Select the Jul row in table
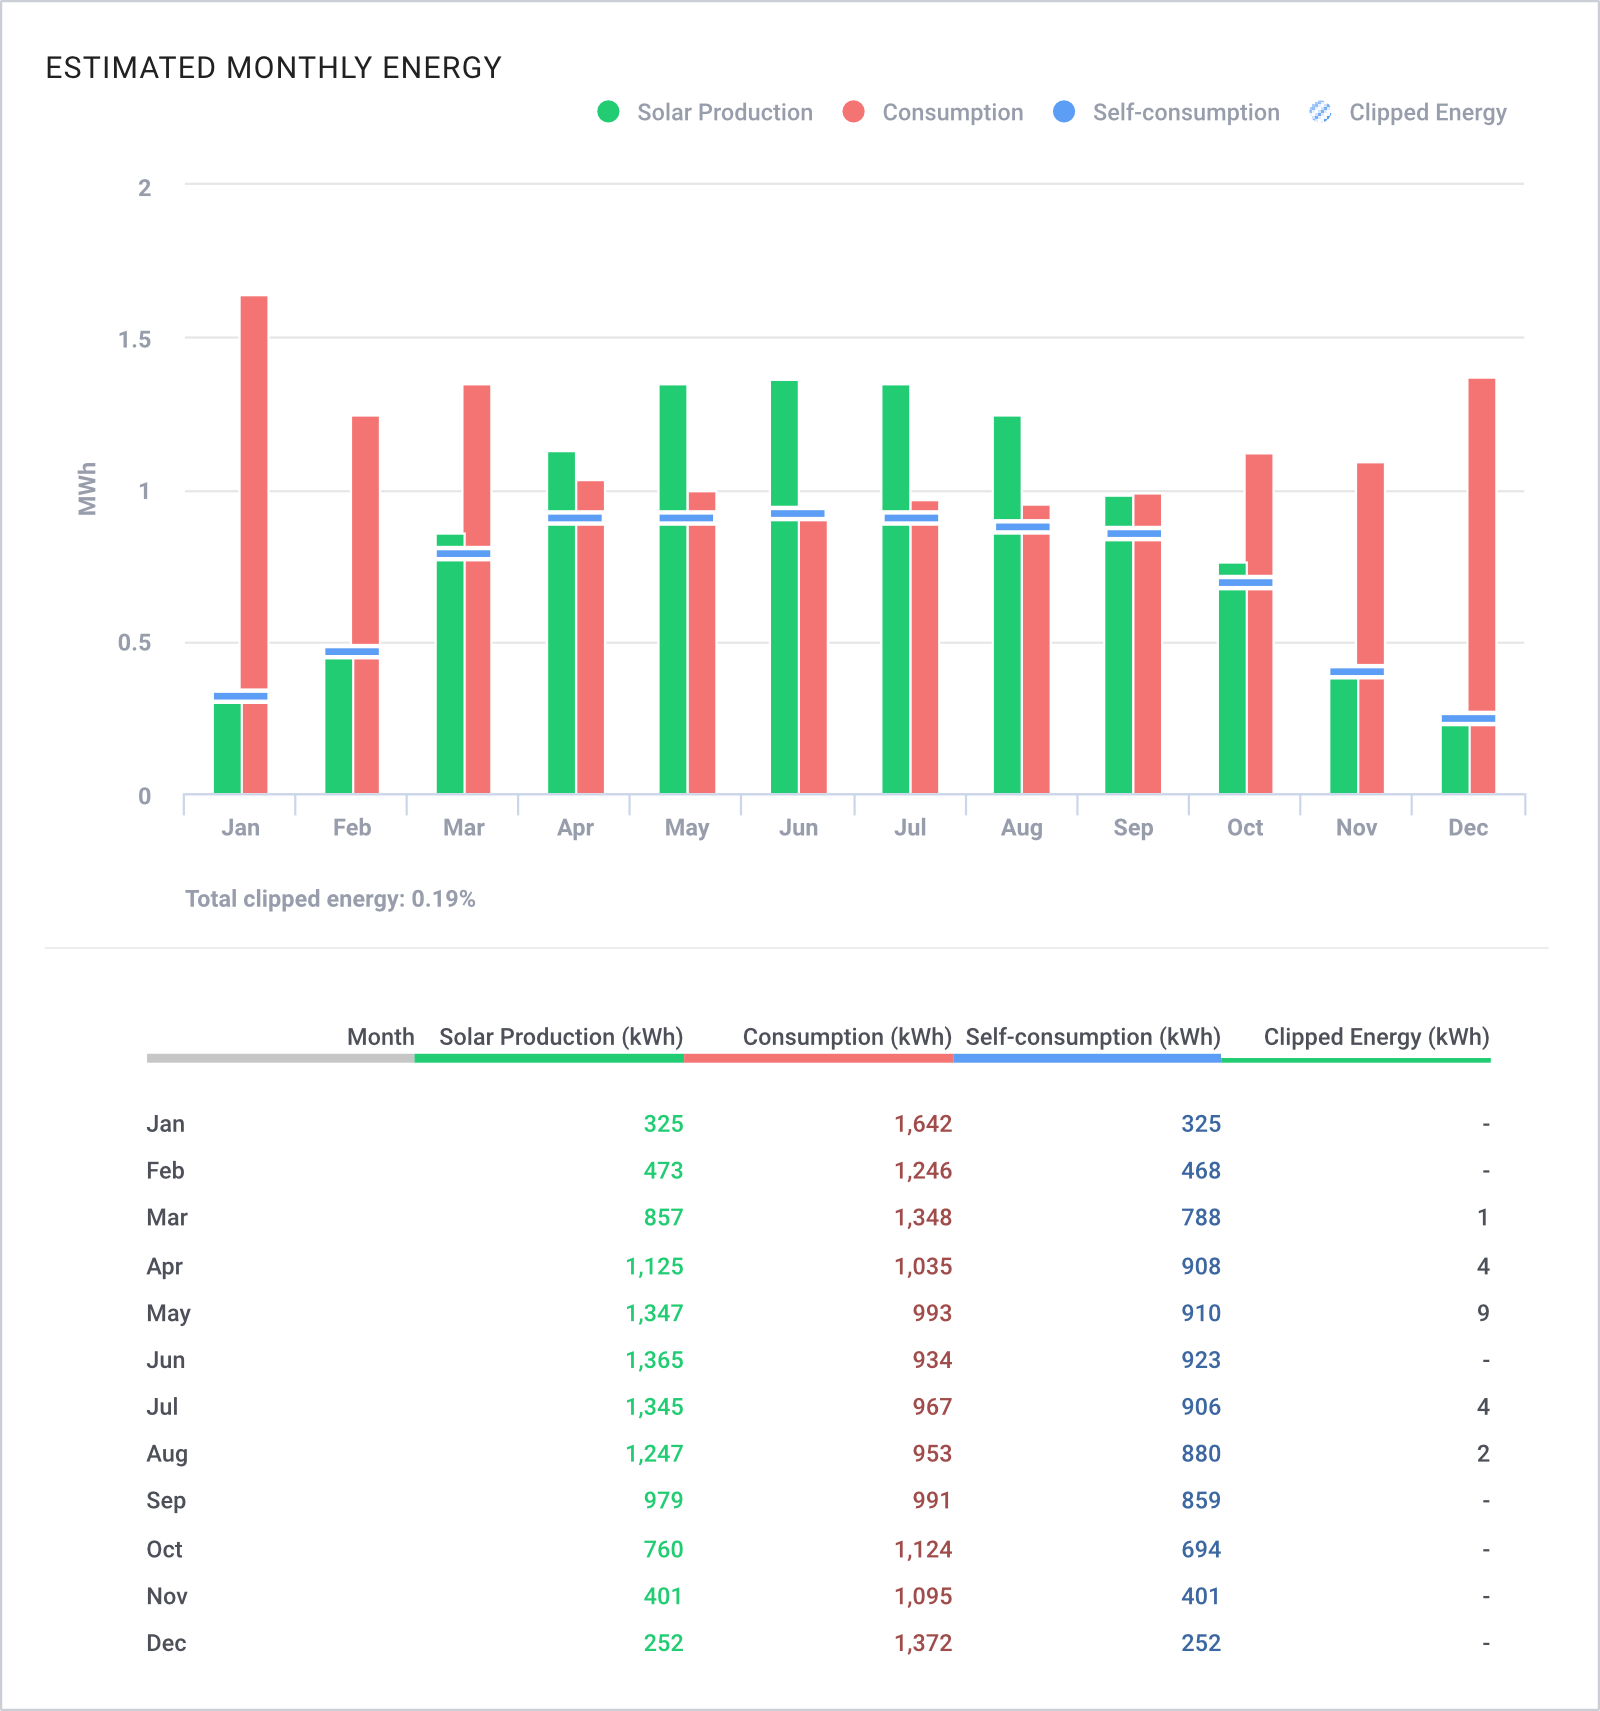Viewport: 1600px width, 1711px height. point(818,1407)
